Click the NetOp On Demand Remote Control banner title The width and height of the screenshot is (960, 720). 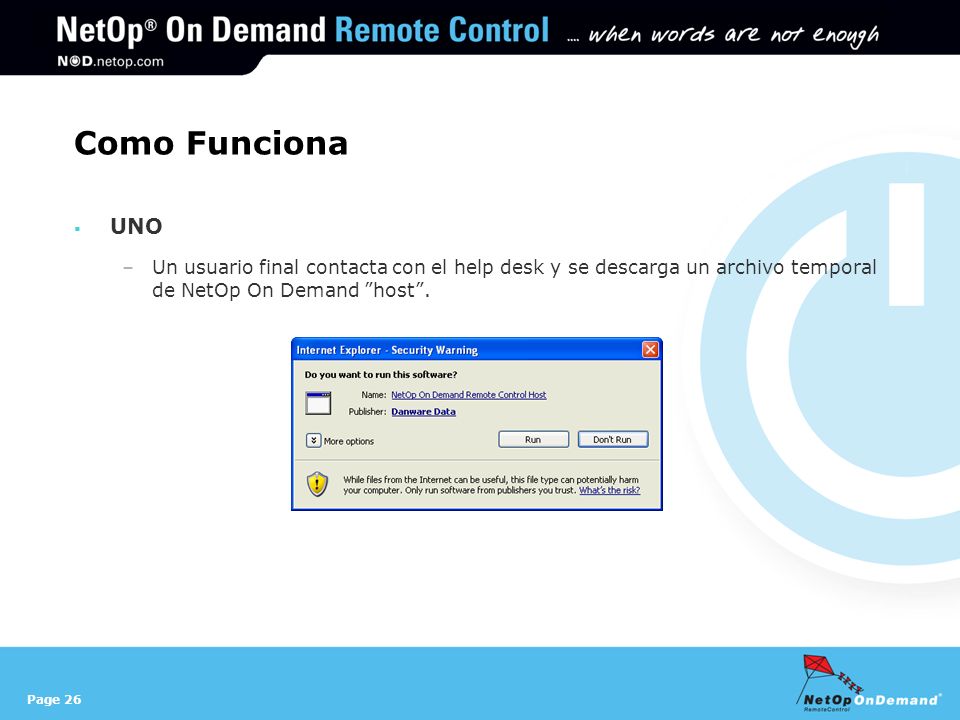click(302, 30)
